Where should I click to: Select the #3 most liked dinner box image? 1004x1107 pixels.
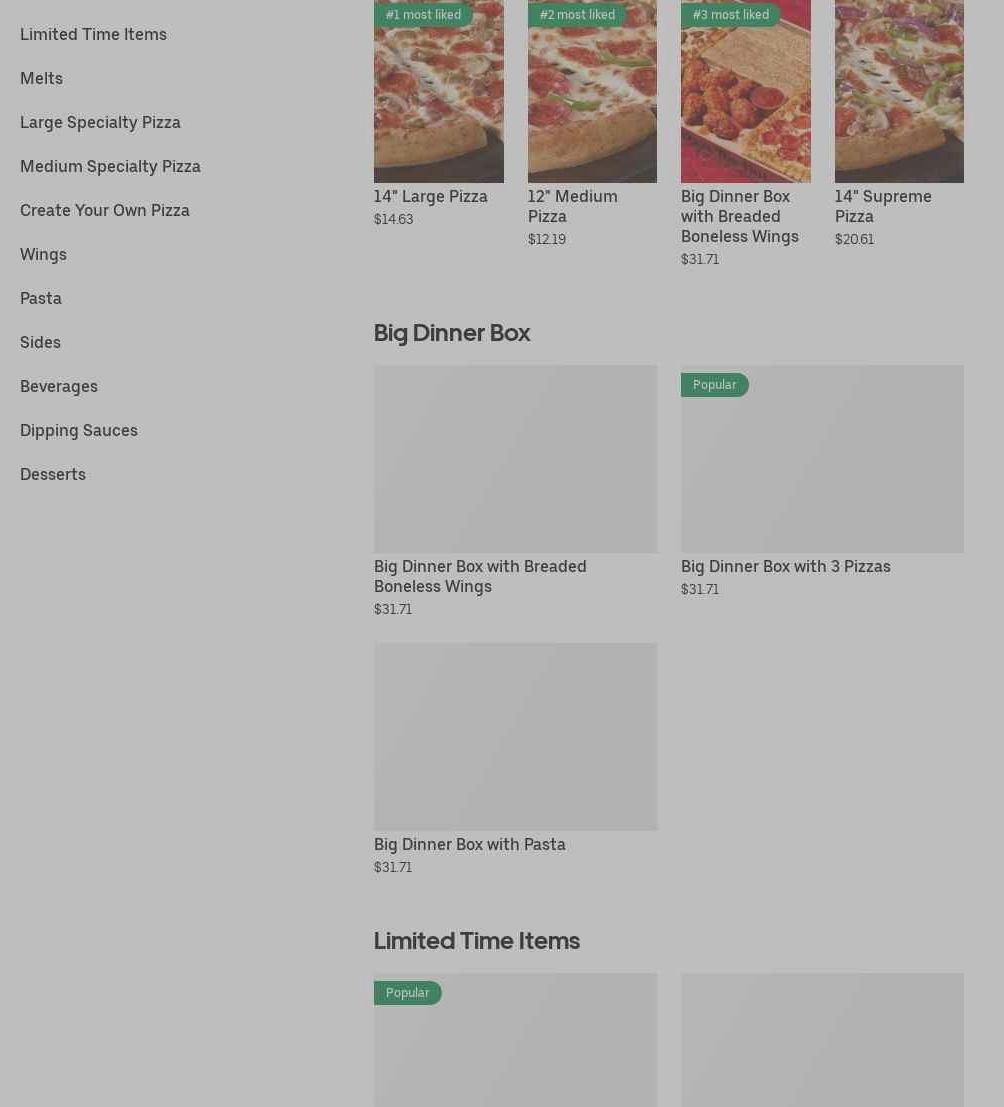(x=745, y=100)
